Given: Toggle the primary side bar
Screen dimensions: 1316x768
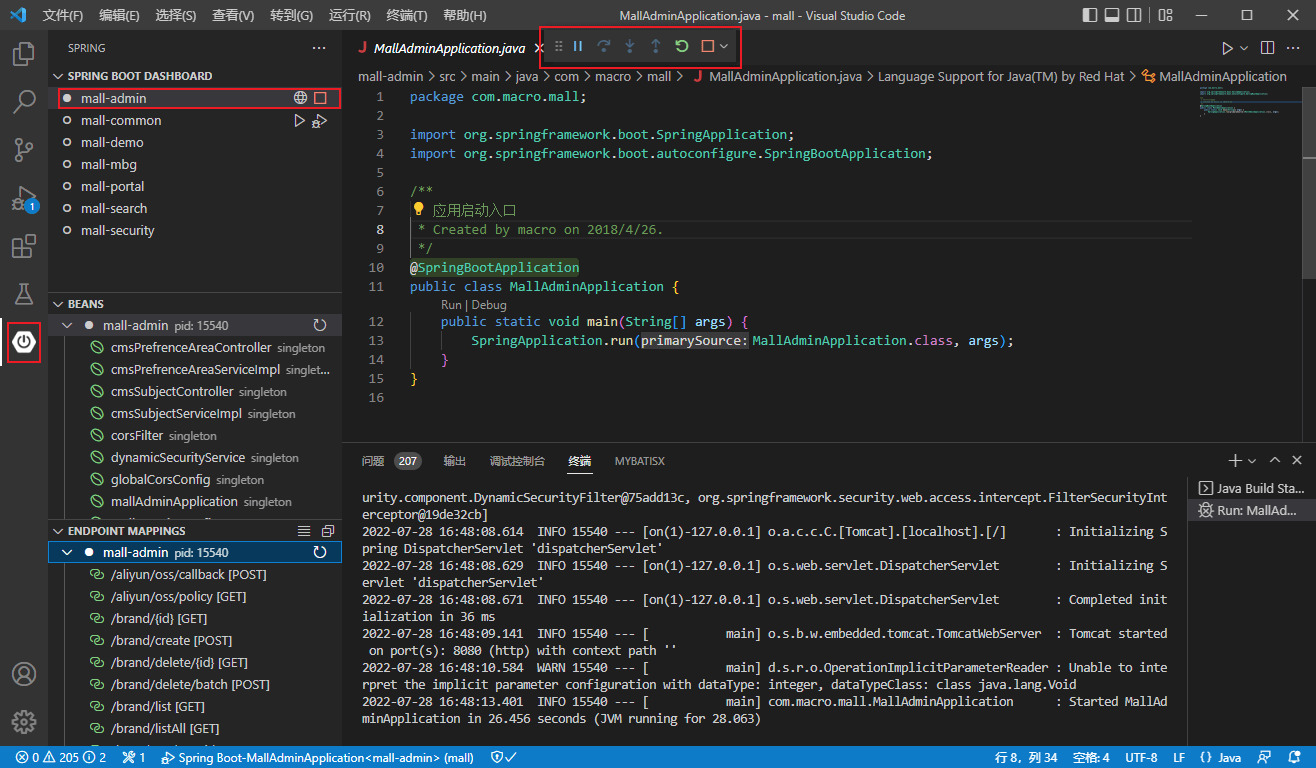Looking at the screenshot, I should [x=1090, y=16].
